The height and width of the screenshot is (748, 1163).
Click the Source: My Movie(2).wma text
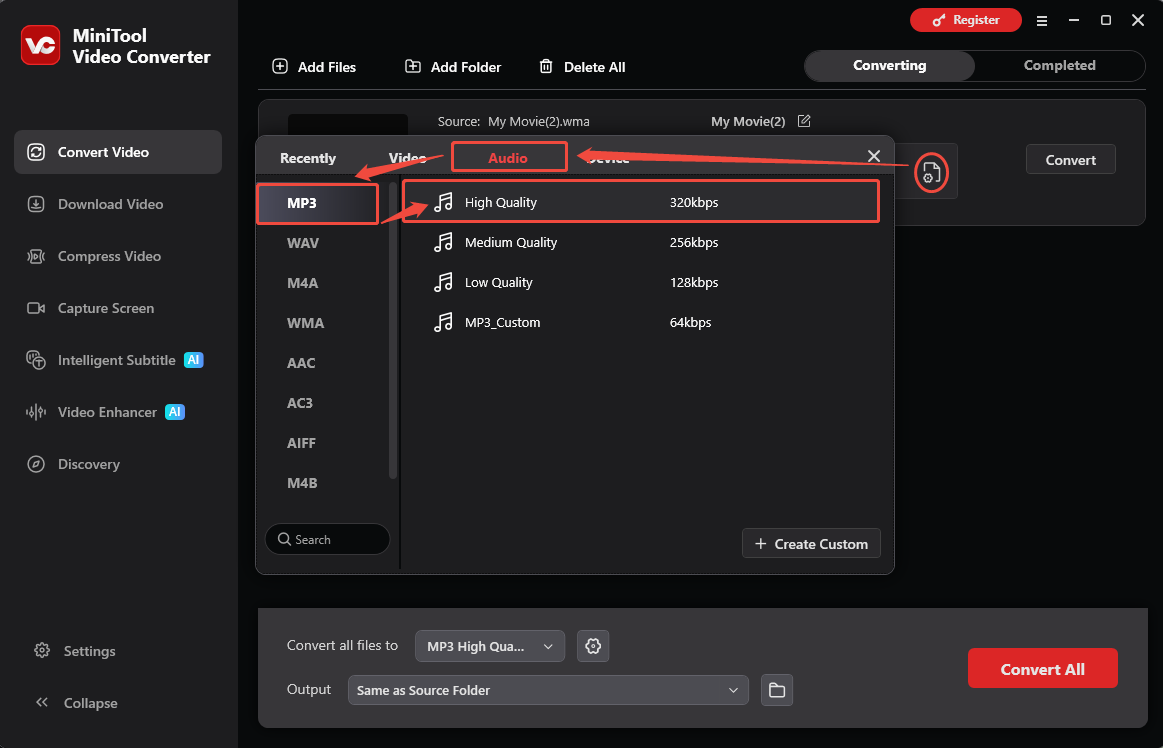(513, 121)
